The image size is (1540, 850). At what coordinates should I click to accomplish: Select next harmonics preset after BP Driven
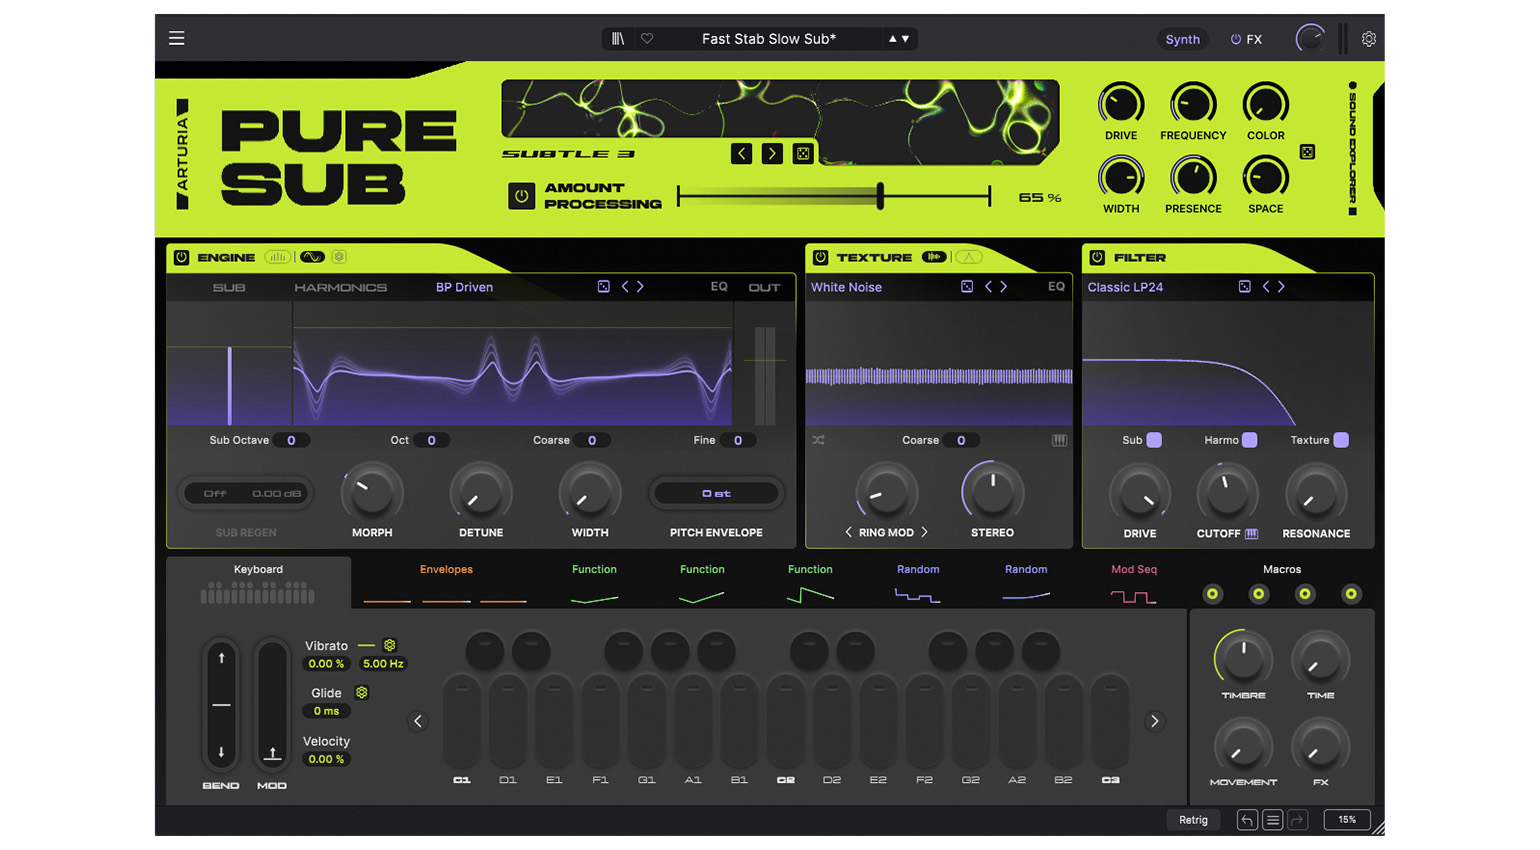pyautogui.click(x=641, y=287)
